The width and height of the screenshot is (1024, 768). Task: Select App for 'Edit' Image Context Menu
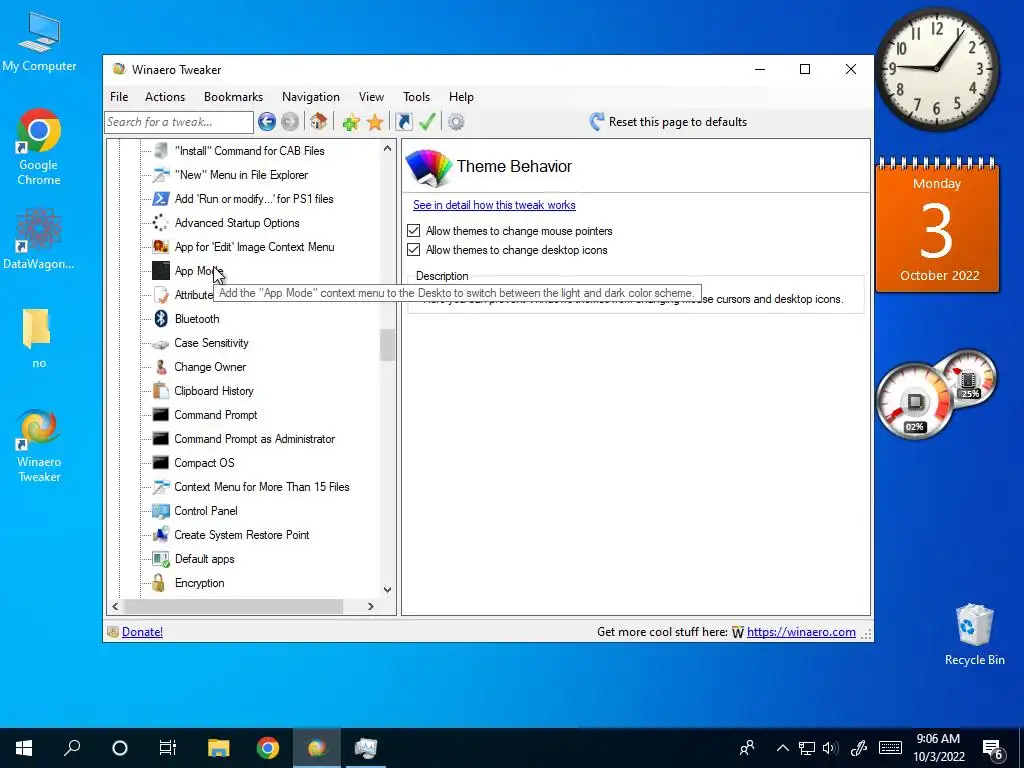254,247
